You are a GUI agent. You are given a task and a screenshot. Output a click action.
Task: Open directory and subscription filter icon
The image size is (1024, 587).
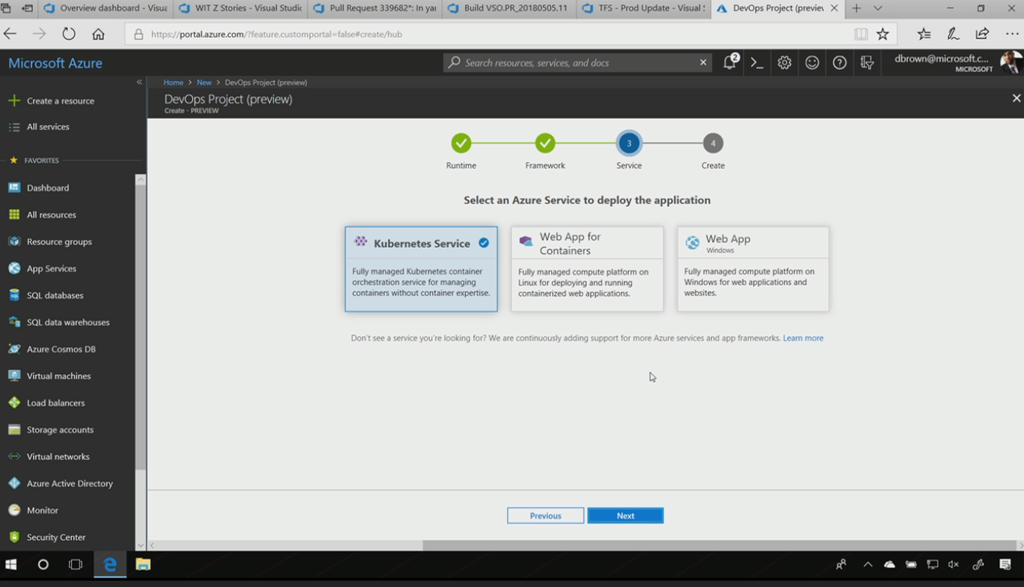click(867, 63)
